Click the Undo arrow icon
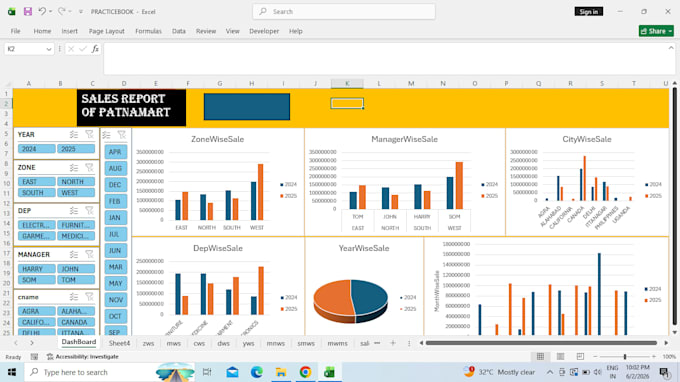680x382 pixels. (42, 11)
